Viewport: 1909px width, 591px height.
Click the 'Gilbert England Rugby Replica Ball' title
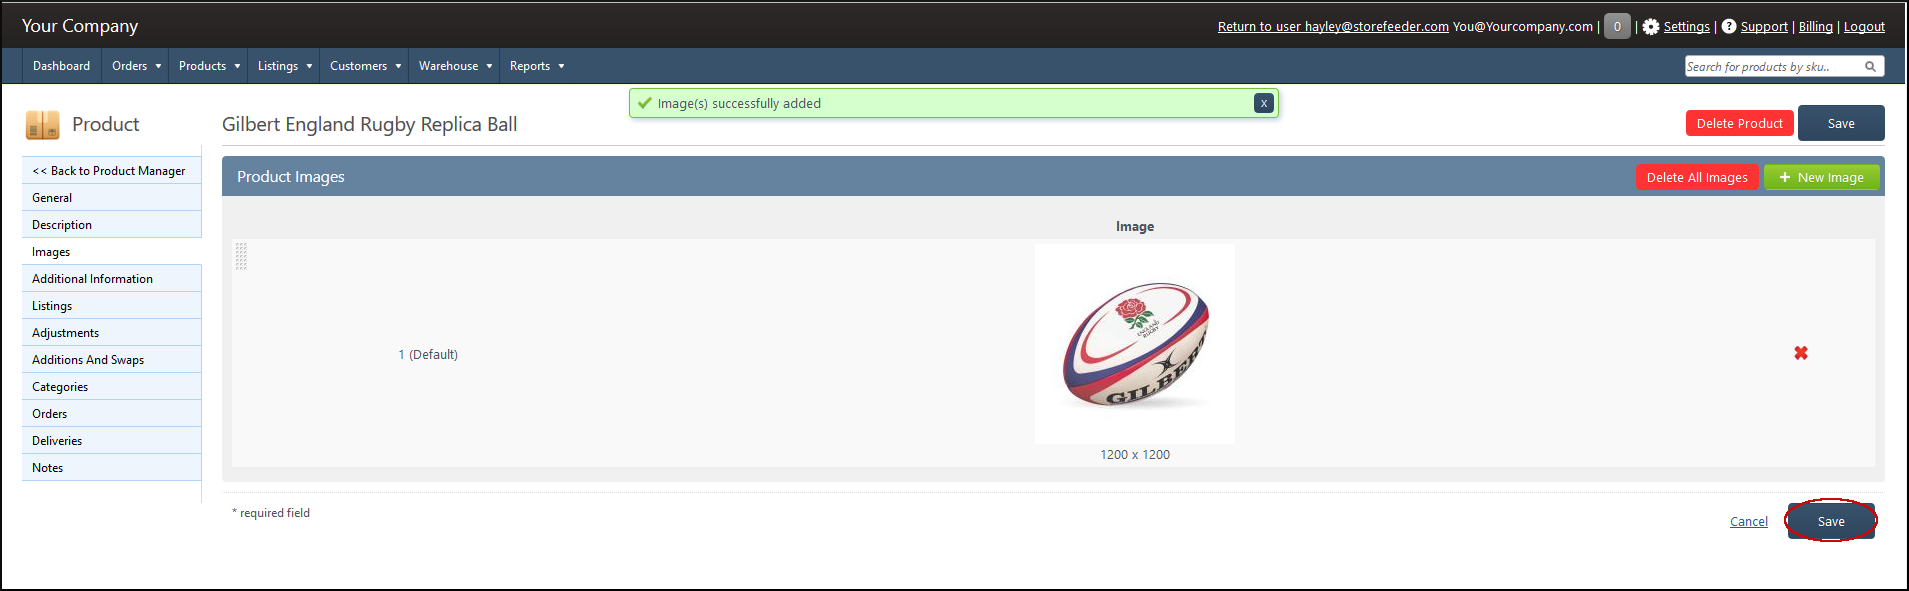click(x=370, y=124)
